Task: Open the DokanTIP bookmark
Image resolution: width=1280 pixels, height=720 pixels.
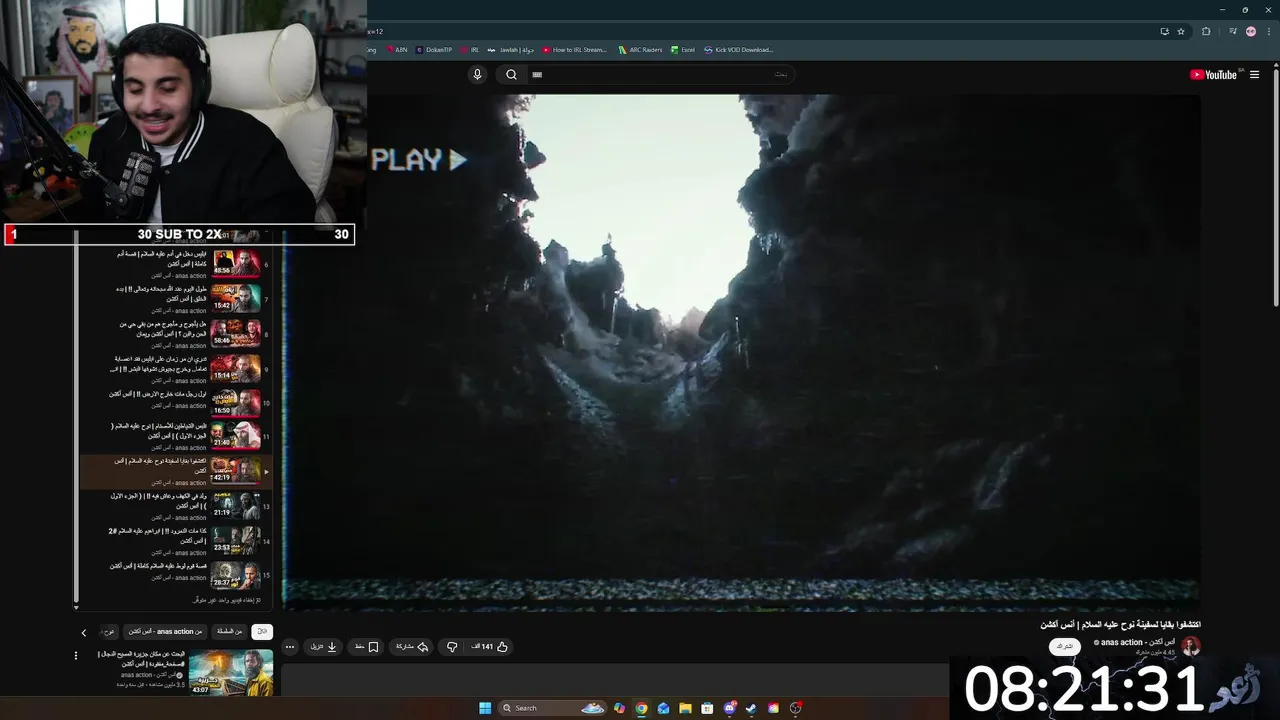Action: [434, 49]
